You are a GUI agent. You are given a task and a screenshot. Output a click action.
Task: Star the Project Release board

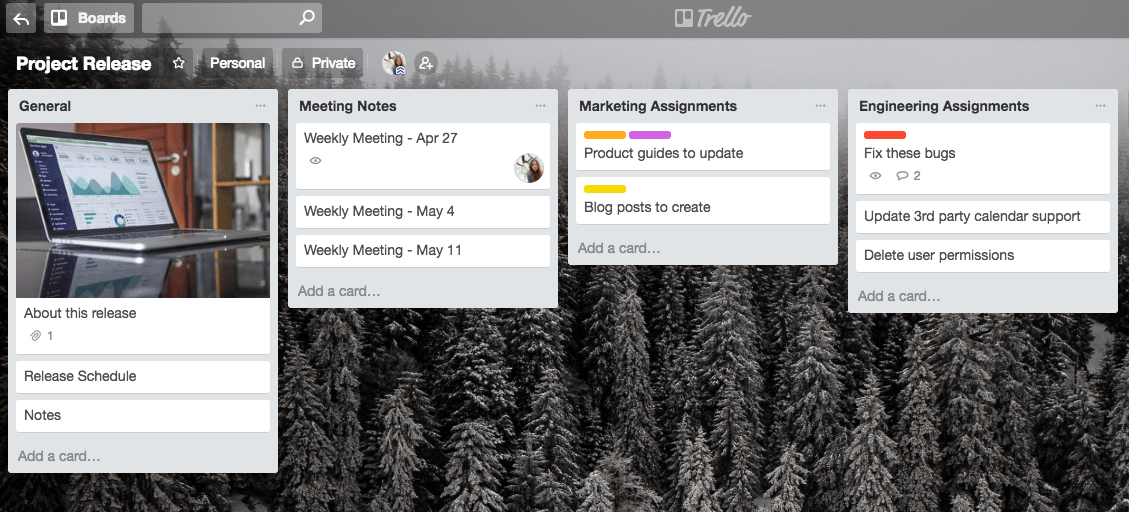pos(179,63)
